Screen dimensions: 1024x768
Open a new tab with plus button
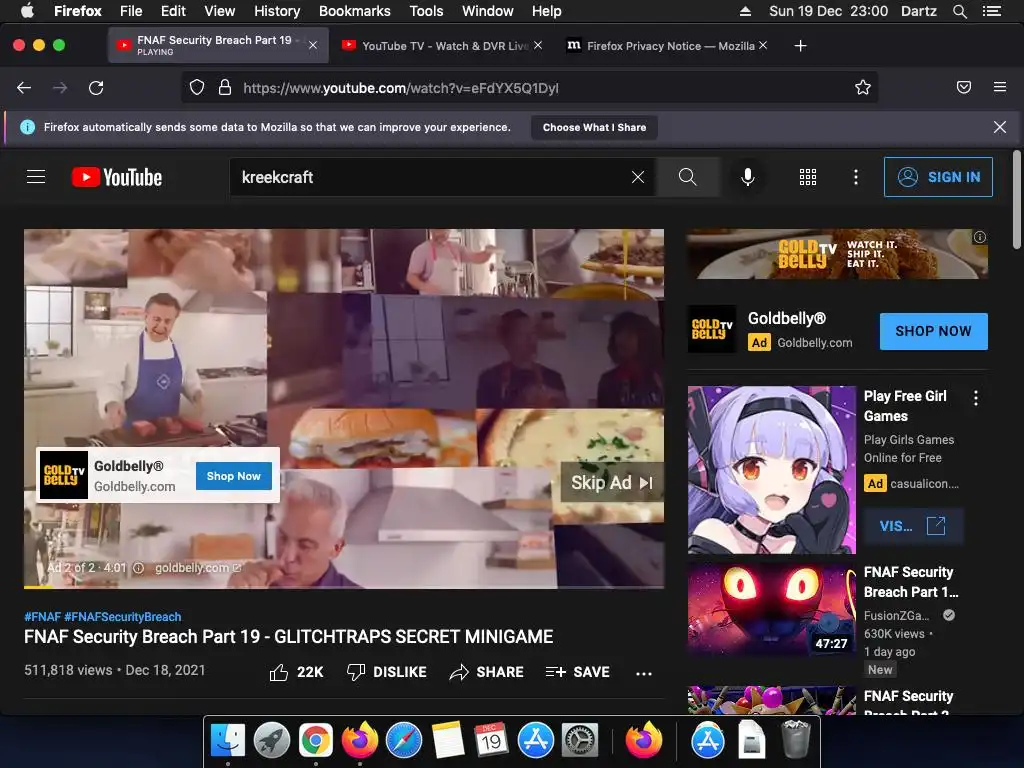[800, 46]
